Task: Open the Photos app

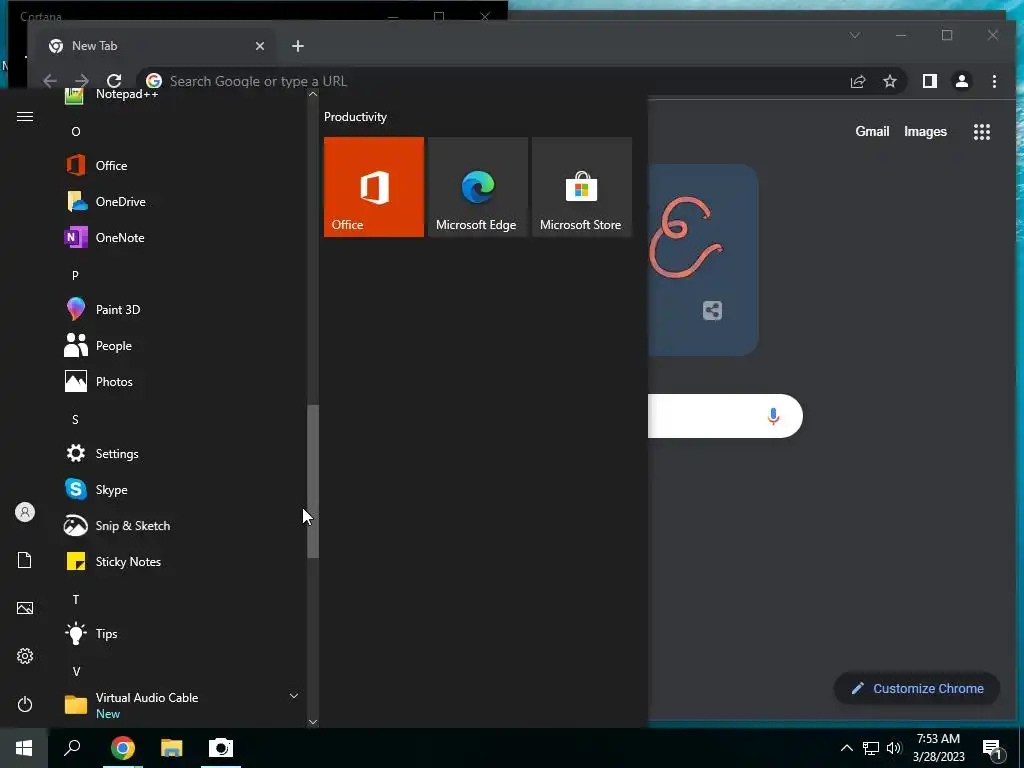Action: click(183, 381)
